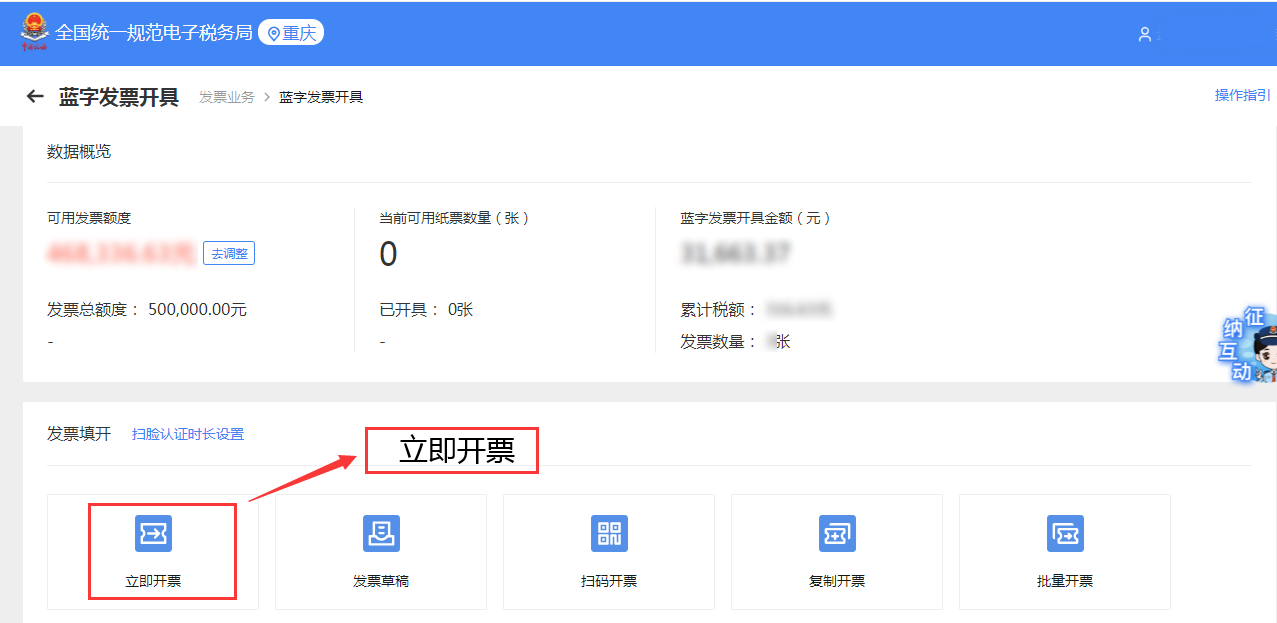Open the 征纳互动 mascot assistant
The height and width of the screenshot is (623, 1277).
[1250, 347]
